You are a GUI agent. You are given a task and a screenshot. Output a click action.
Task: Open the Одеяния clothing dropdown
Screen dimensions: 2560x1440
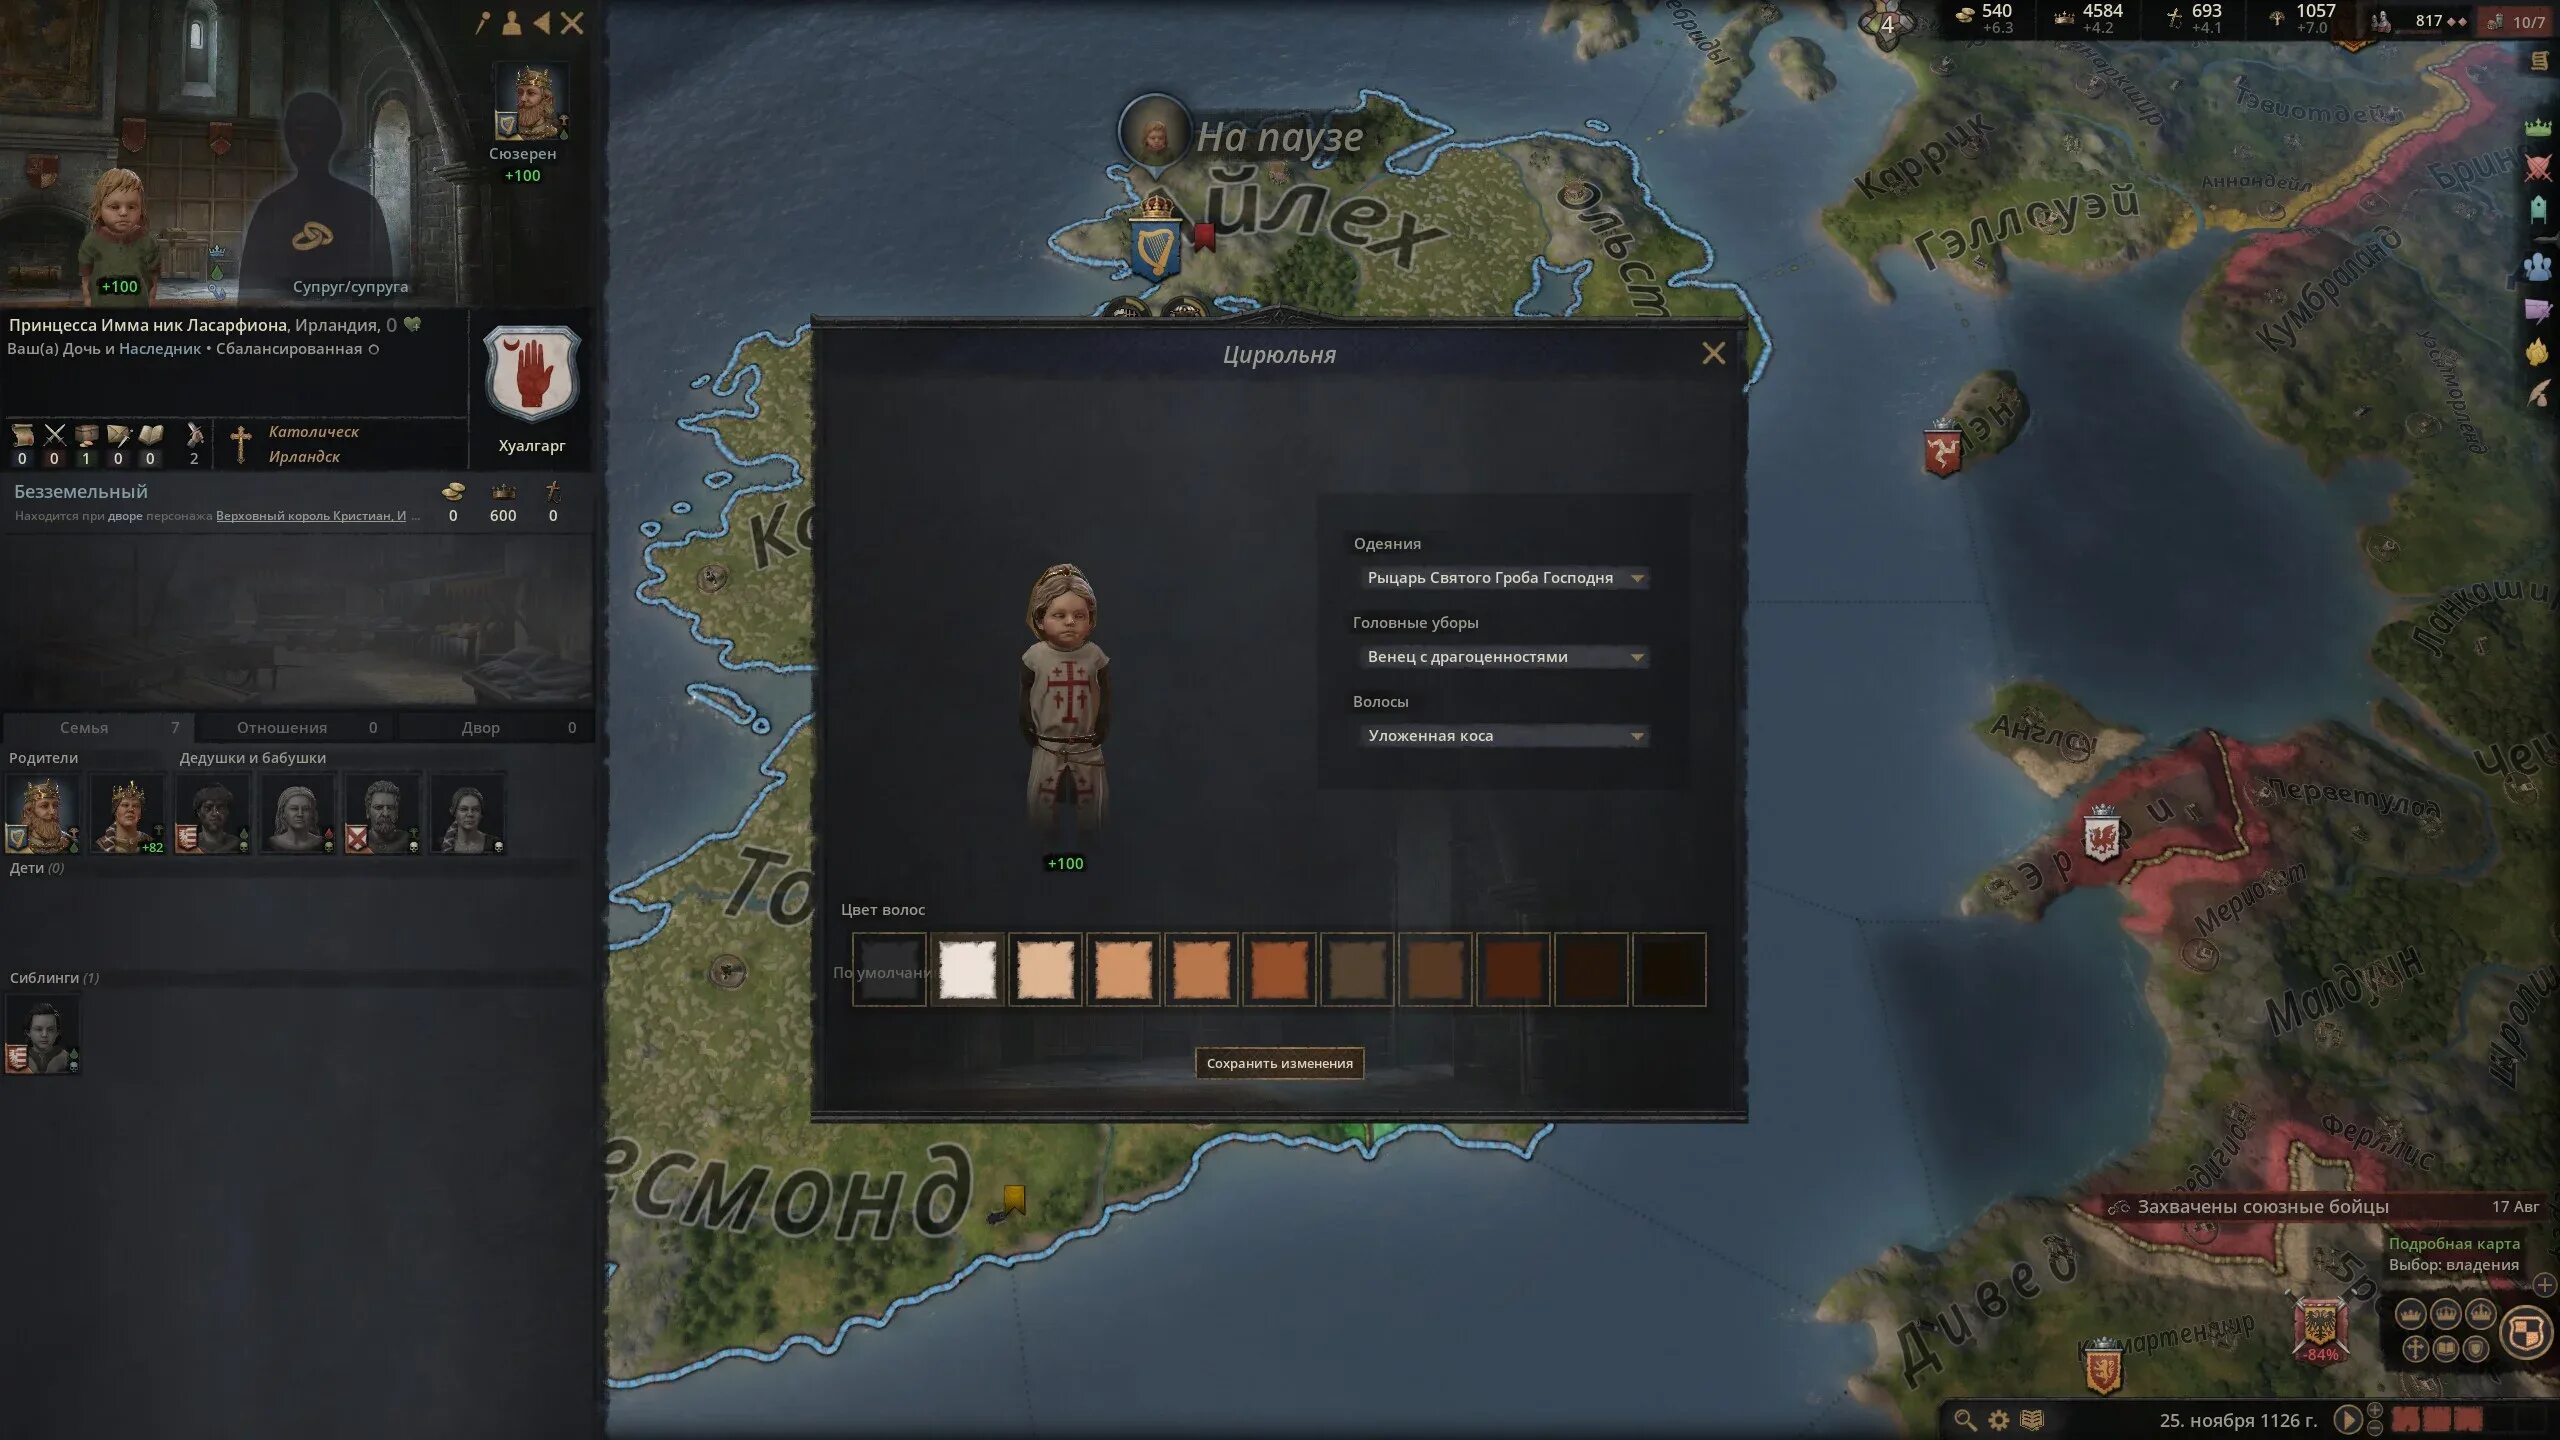click(1503, 578)
